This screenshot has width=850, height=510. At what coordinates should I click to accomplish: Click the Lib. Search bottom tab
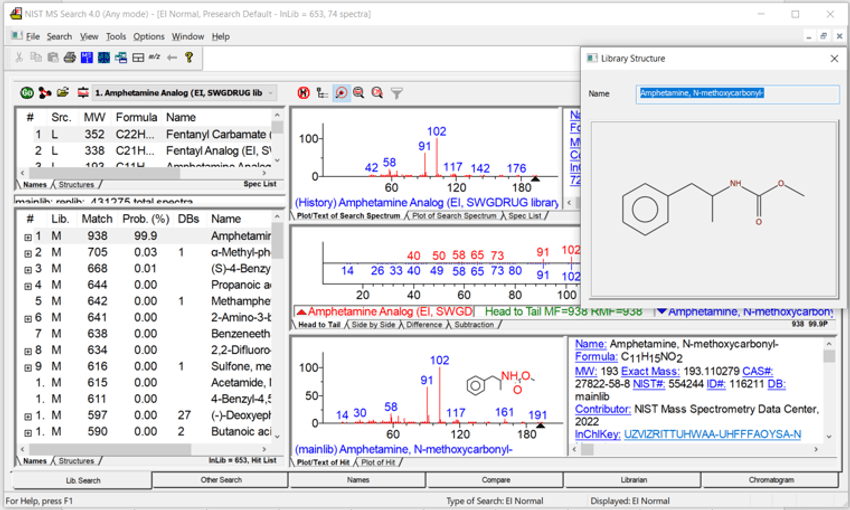pos(82,480)
